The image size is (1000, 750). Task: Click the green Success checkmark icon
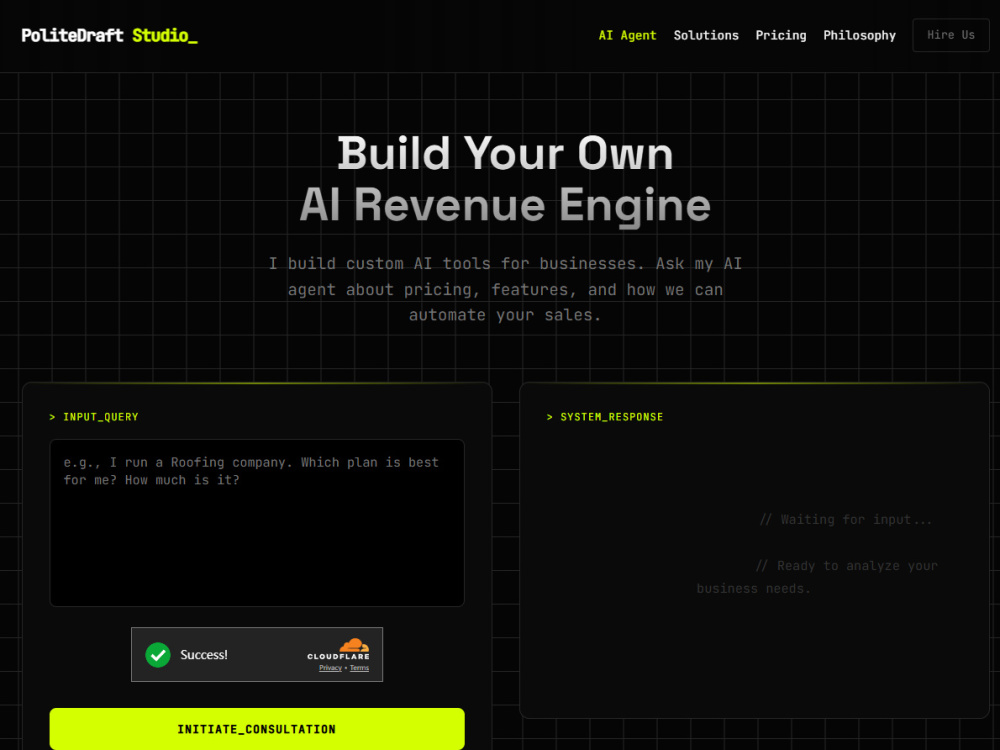pos(158,654)
